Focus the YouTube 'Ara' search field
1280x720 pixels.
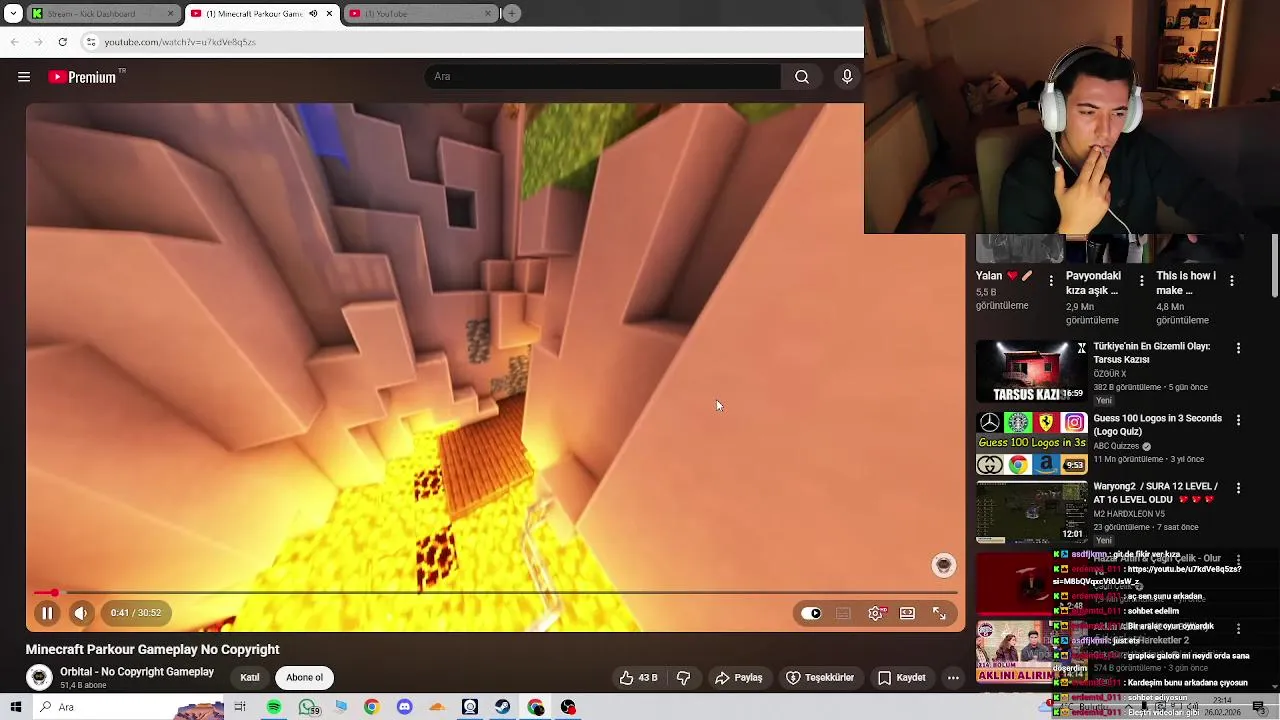click(603, 77)
